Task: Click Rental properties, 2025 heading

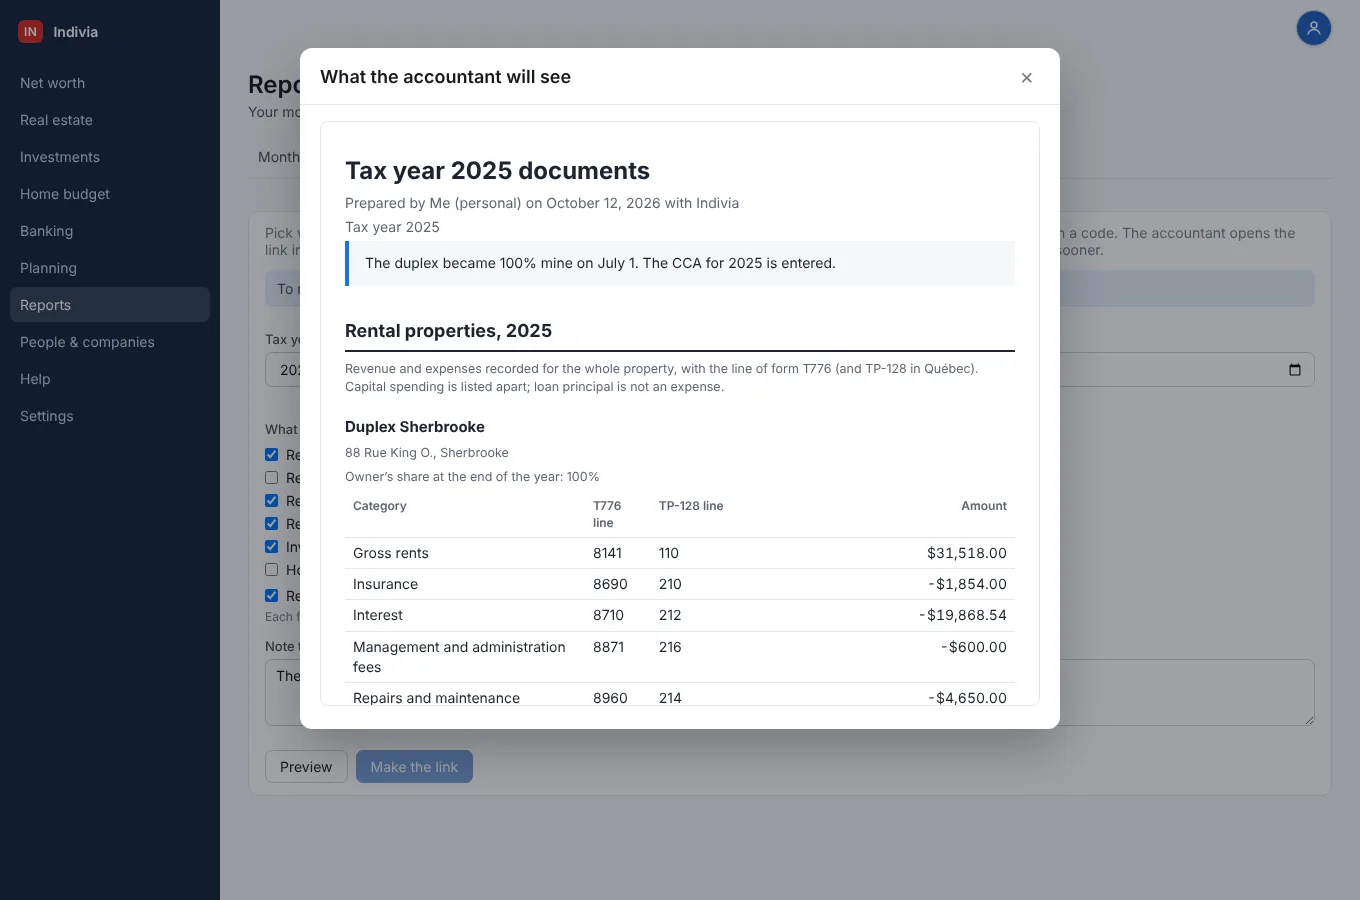Action: 448,331
